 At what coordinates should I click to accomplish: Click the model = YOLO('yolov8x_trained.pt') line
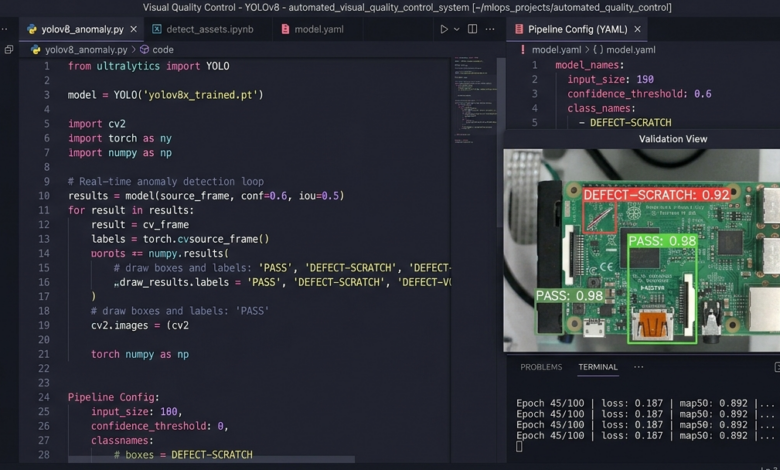click(165, 95)
